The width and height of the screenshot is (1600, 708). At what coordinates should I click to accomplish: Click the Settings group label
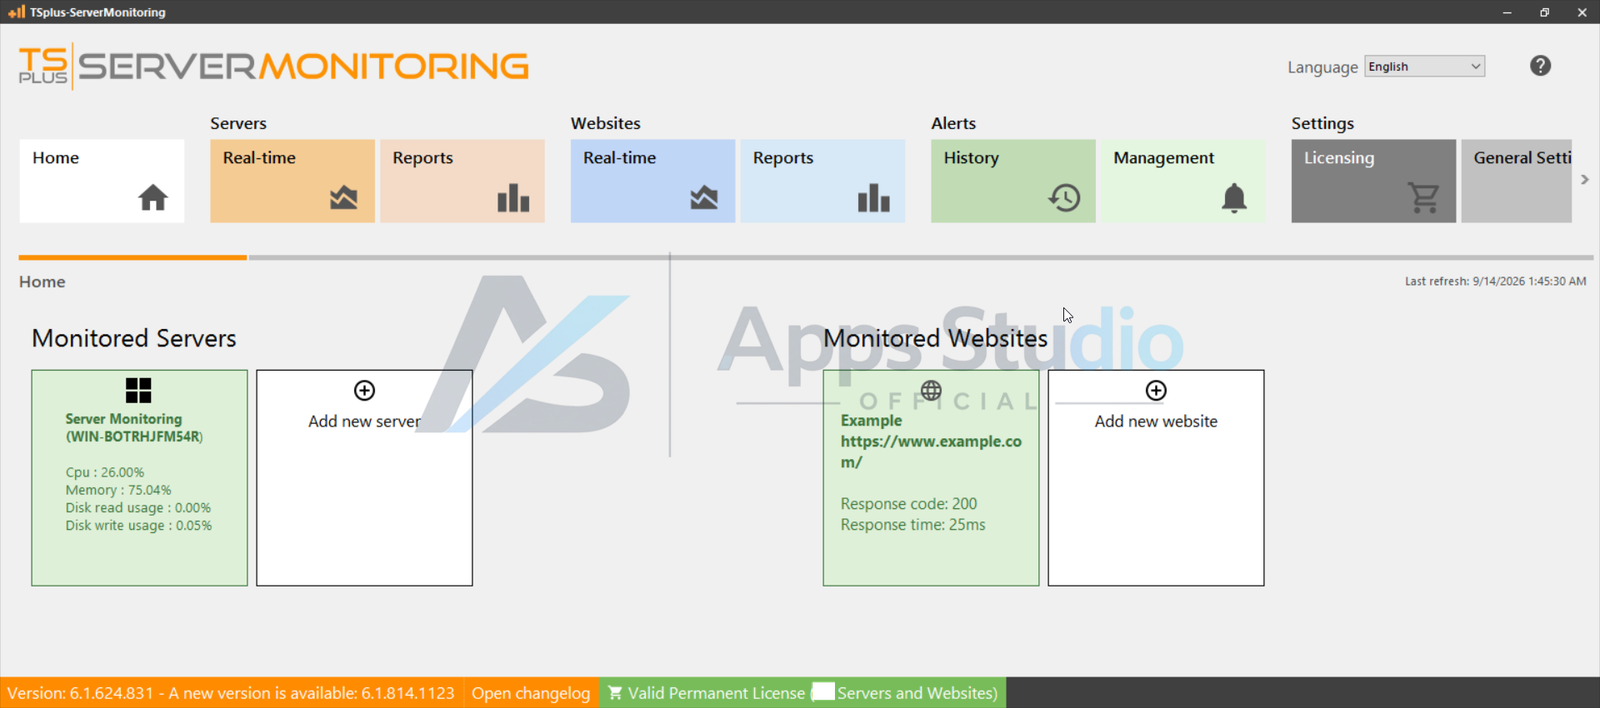coord(1322,123)
